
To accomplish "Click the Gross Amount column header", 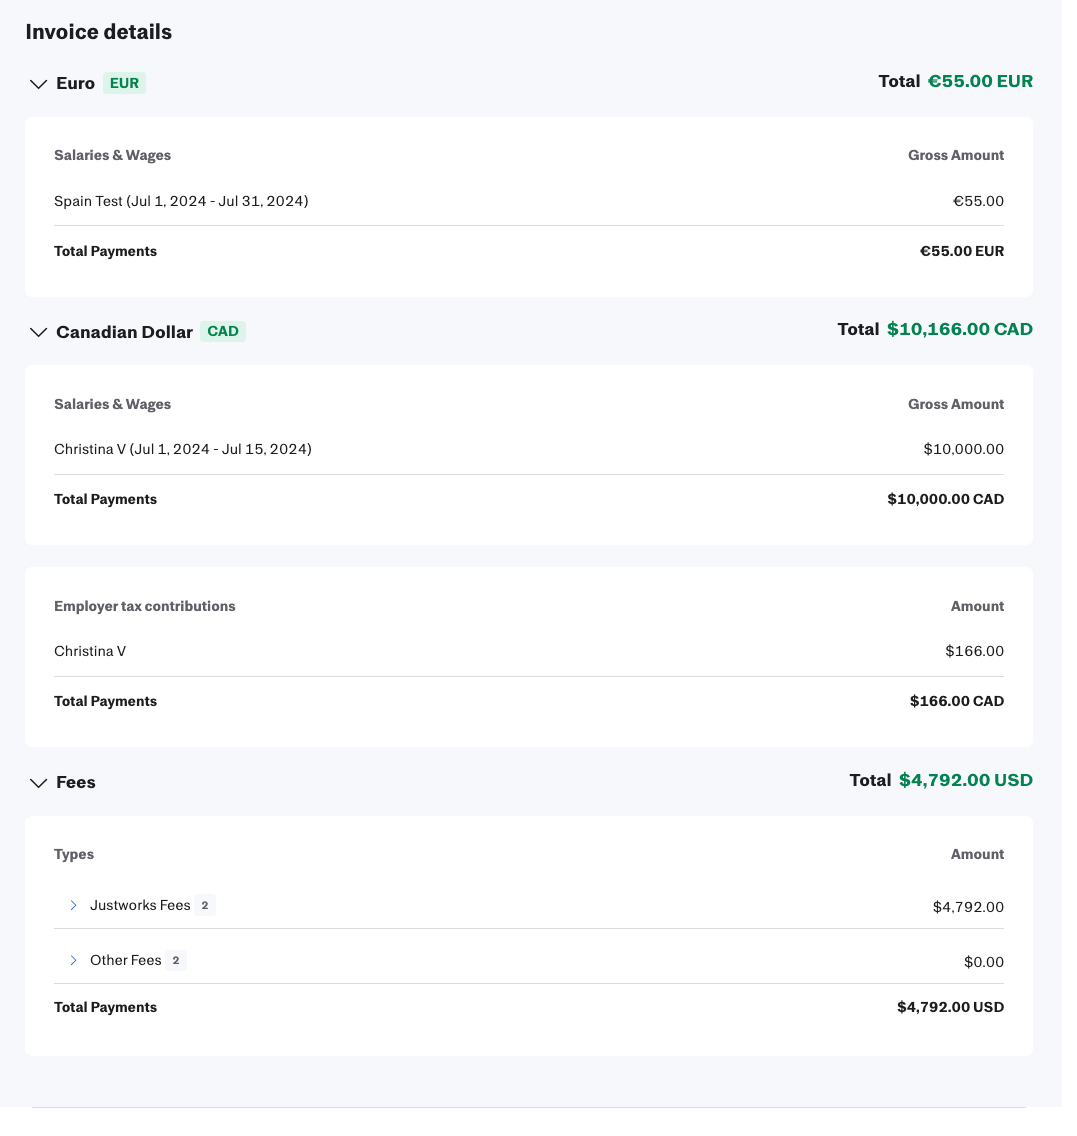I will pos(956,155).
